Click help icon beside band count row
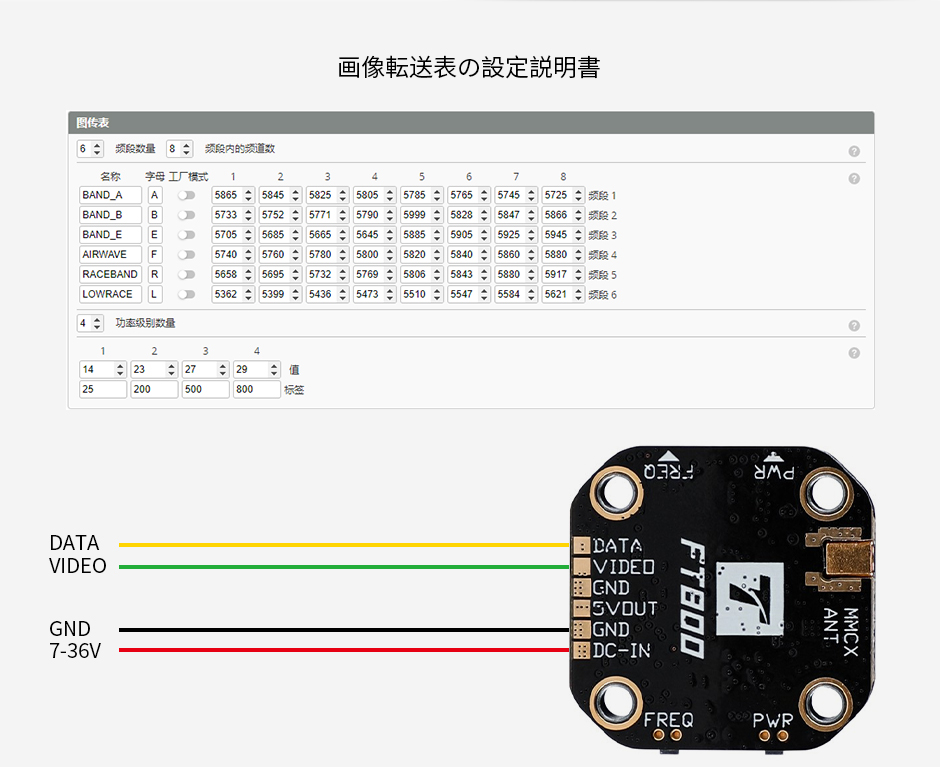940x767 pixels. (854, 151)
